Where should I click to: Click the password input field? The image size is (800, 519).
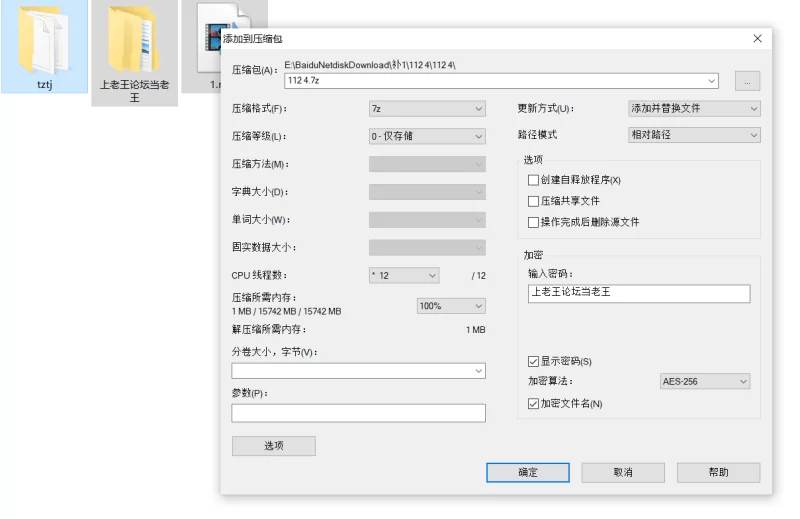click(639, 293)
